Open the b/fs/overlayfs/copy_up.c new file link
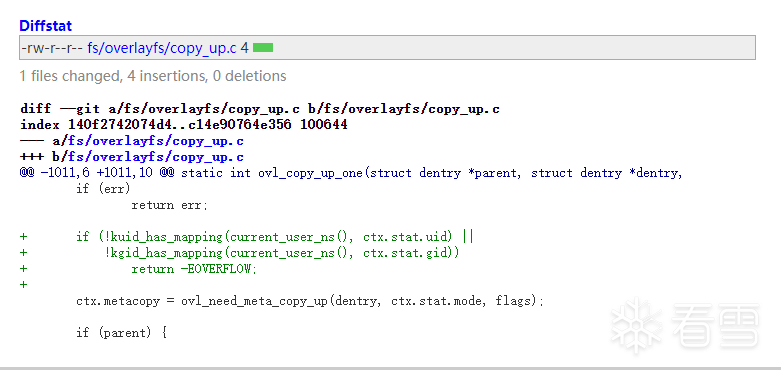 pos(156,157)
